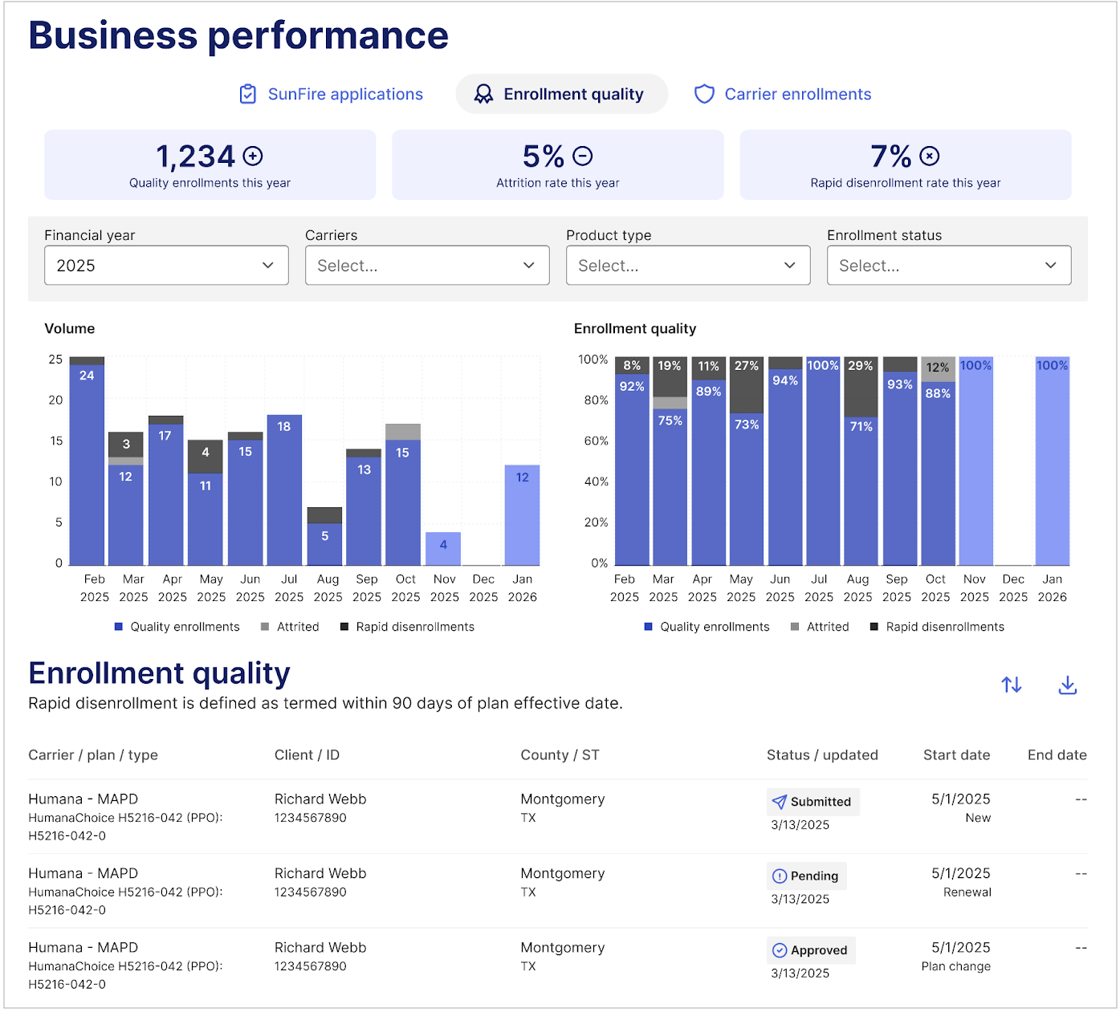Click the clipboard icon next to SunFire applications
This screenshot has height=1012, width=1120.
pyautogui.click(x=247, y=93)
